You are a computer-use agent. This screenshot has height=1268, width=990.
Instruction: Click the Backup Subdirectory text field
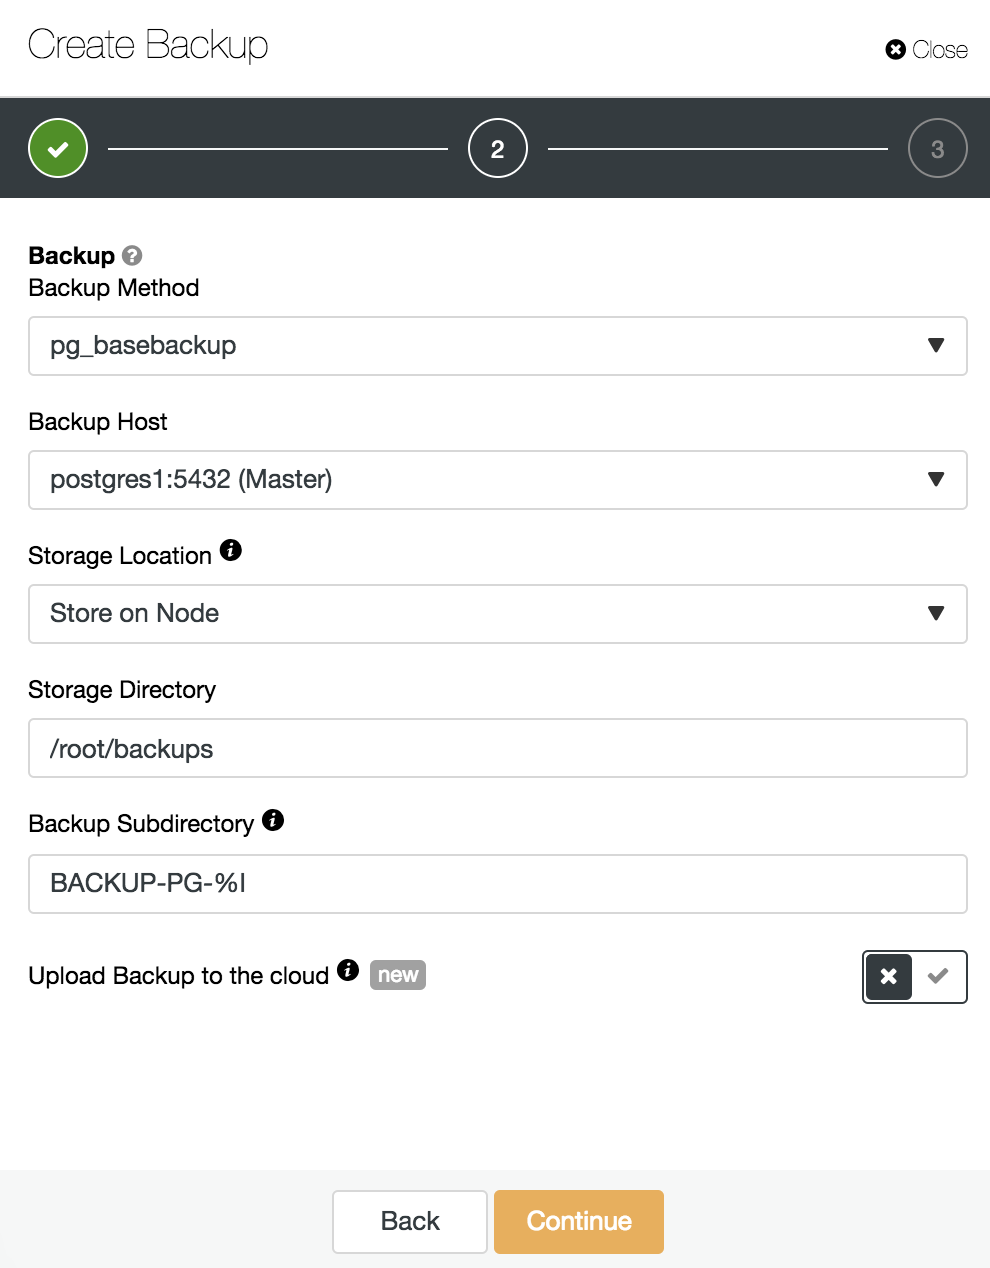[x=498, y=884]
